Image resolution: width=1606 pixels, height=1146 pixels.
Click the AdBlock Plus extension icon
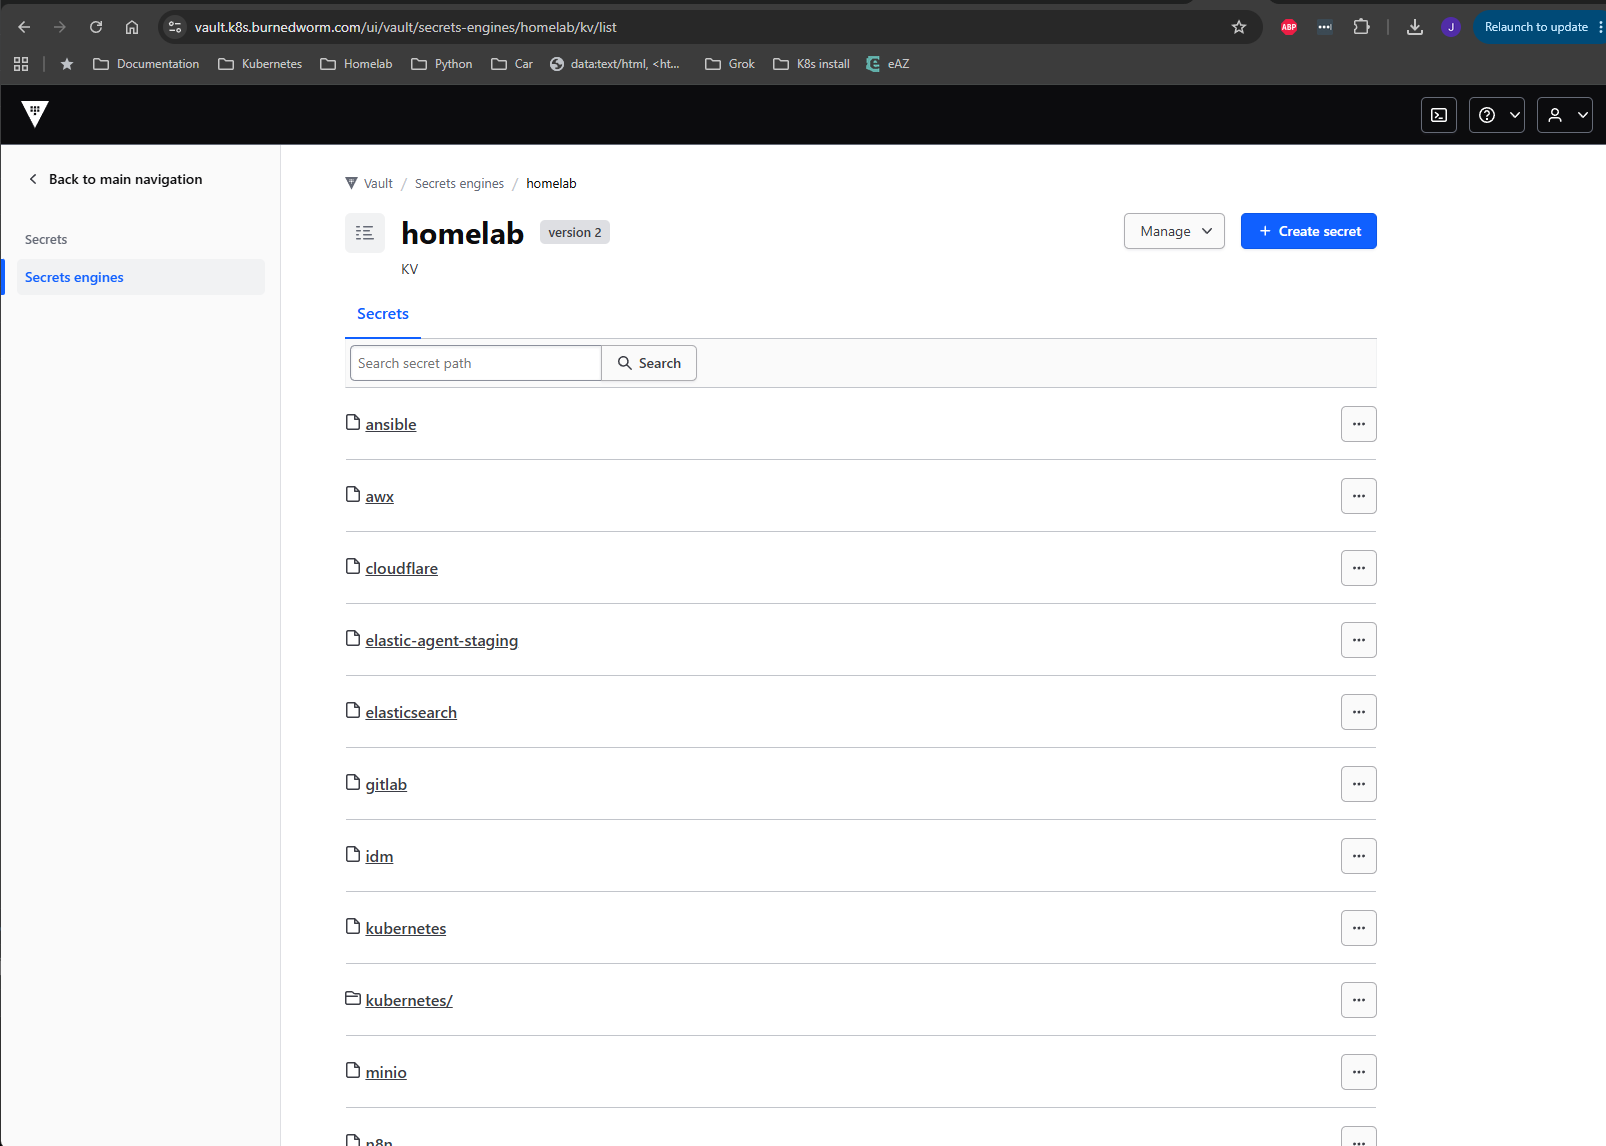(x=1289, y=27)
